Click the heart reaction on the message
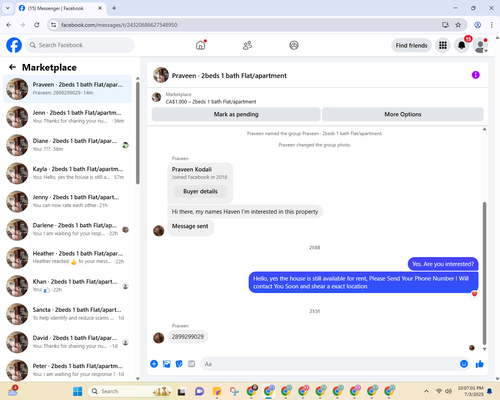Image resolution: width=500 pixels, height=400 pixels. click(474, 294)
